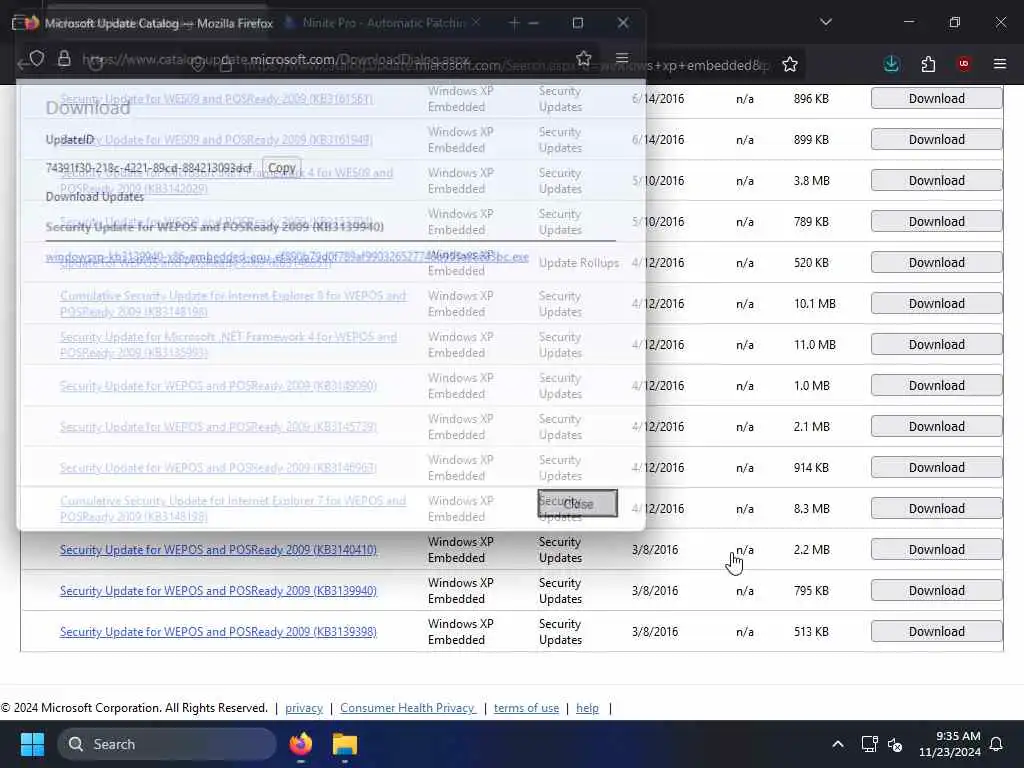Viewport: 1024px width, 768px height.
Task: Open a new tab with the plus icon
Action: [514, 23]
